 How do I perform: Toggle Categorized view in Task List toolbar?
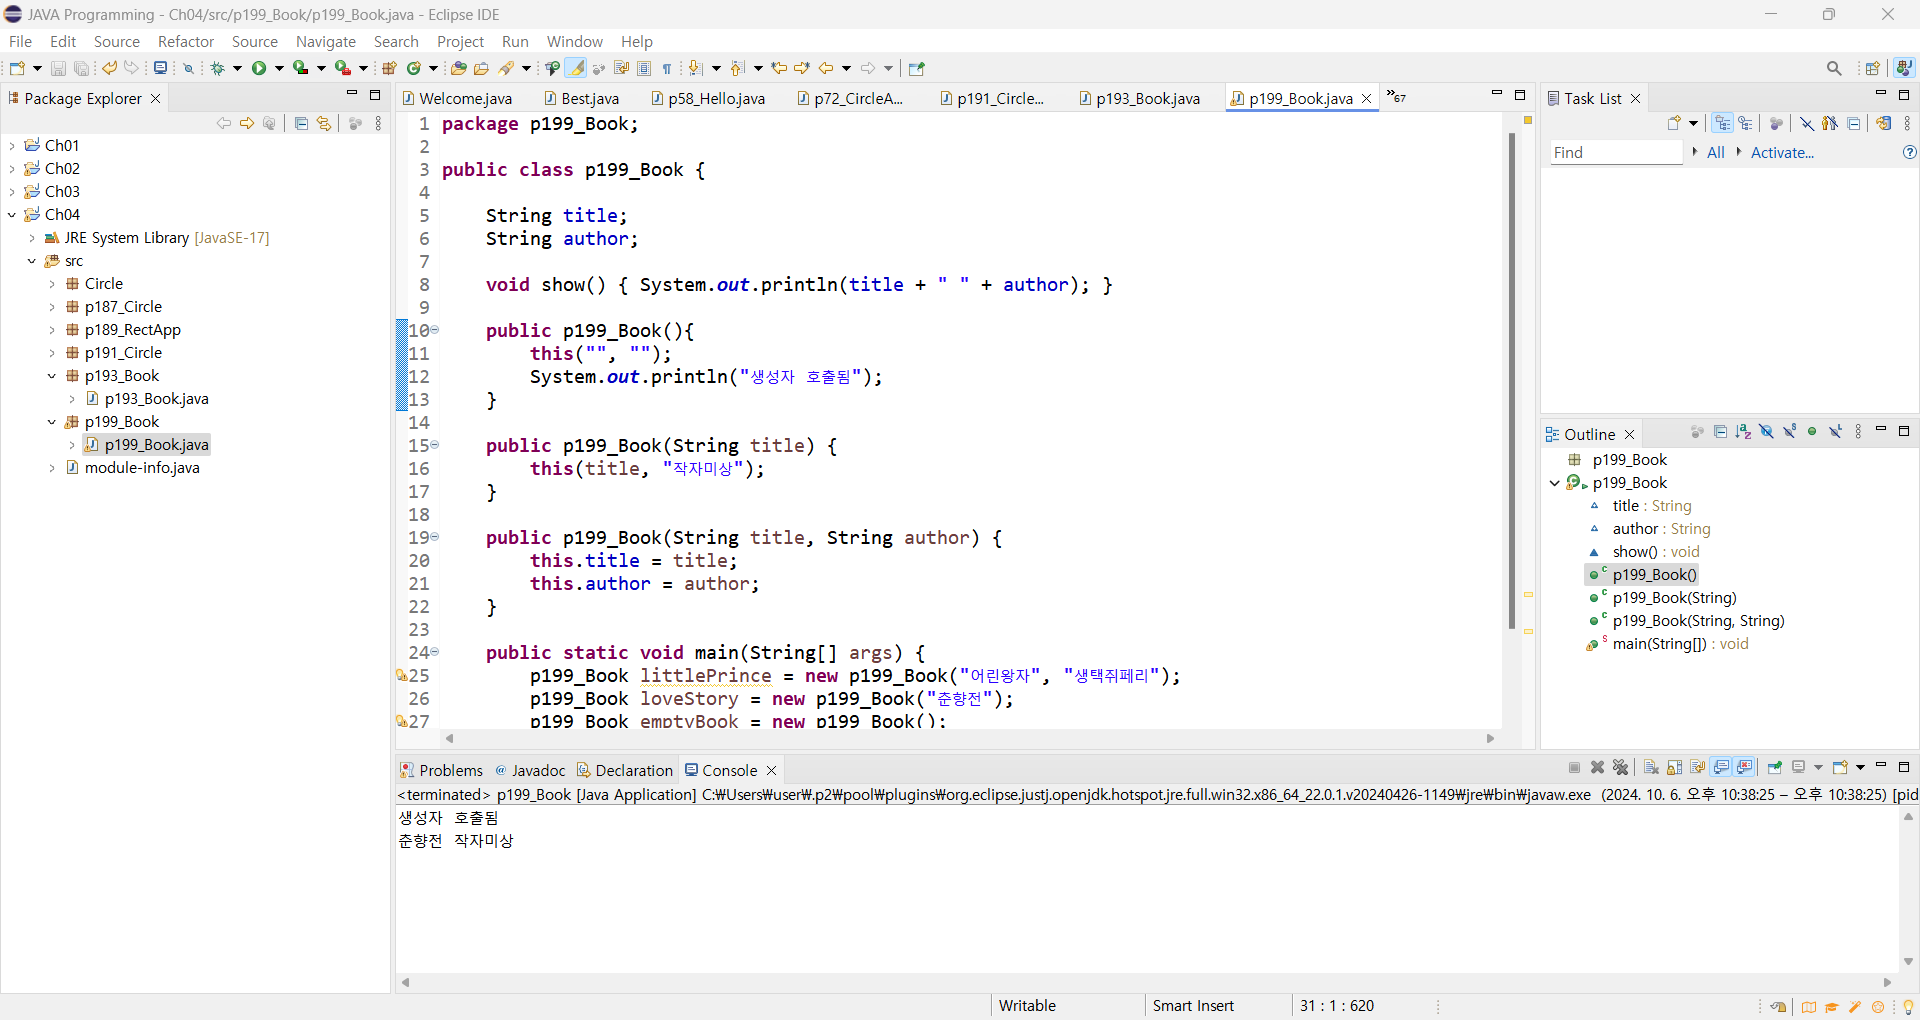(x=1722, y=123)
